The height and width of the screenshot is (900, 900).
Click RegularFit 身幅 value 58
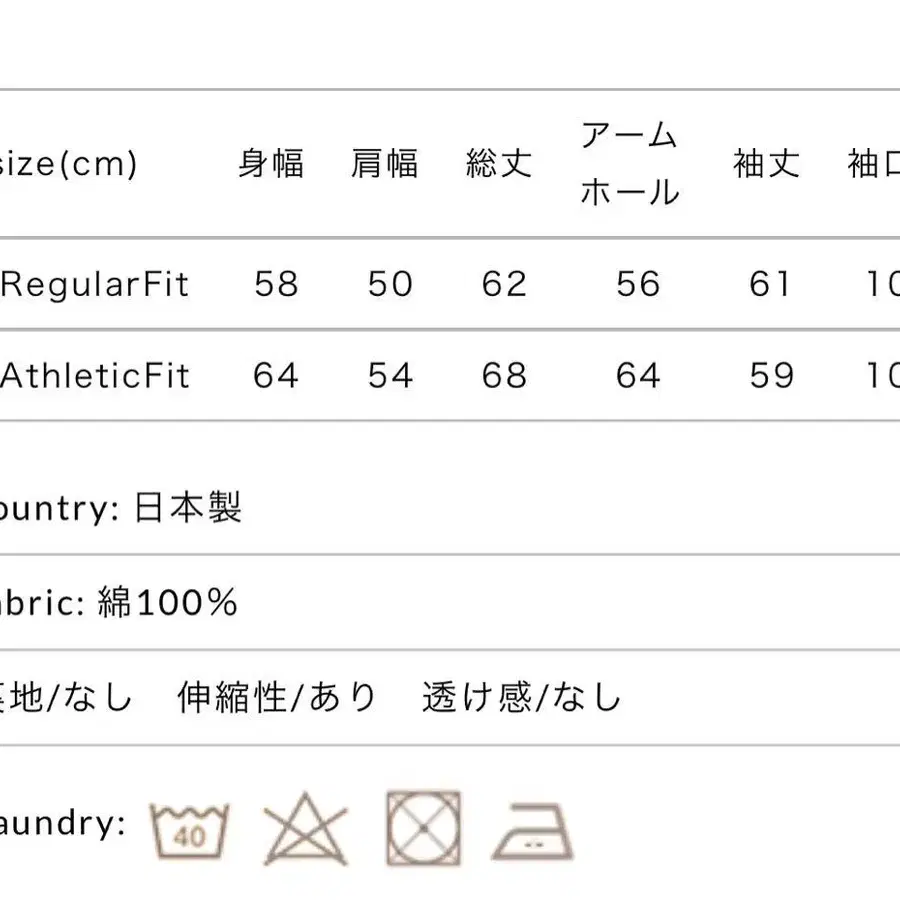pyautogui.click(x=276, y=284)
